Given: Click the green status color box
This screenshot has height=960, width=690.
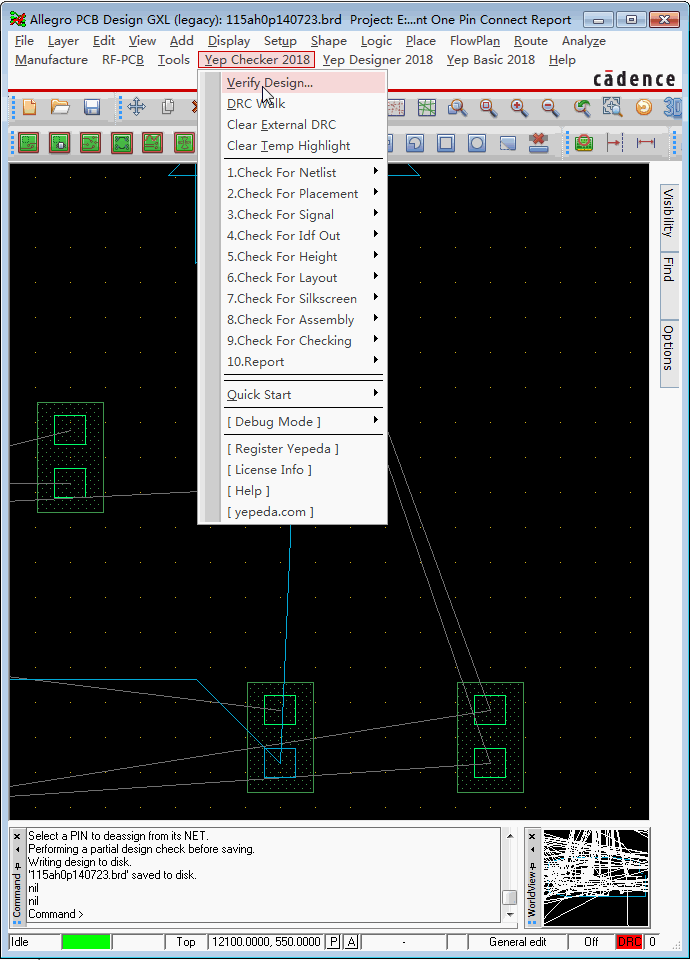Looking at the screenshot, I should tap(86, 942).
